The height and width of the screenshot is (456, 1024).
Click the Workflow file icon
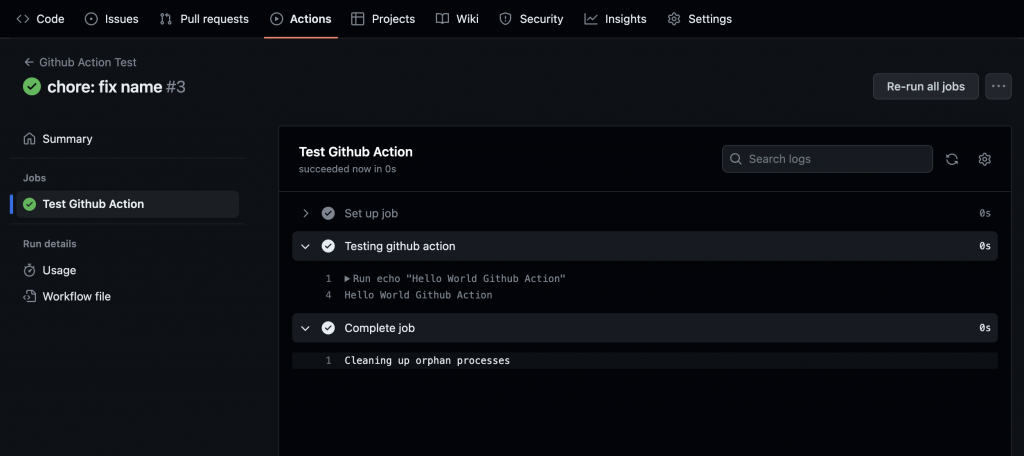coord(30,296)
